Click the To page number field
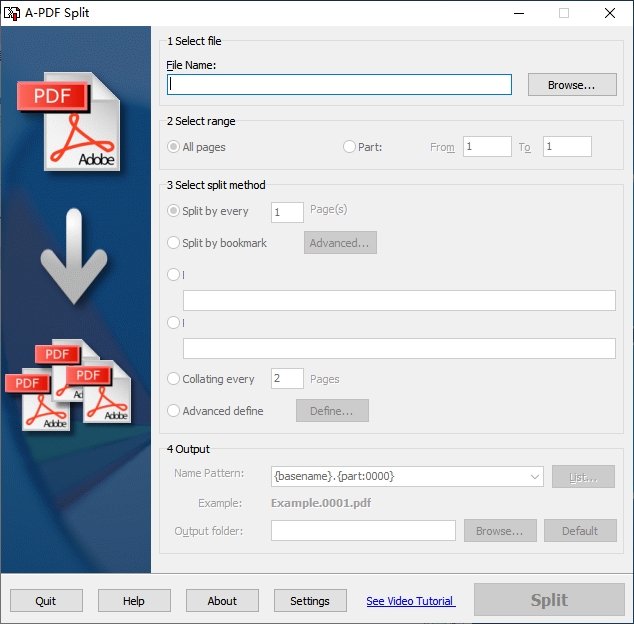The height and width of the screenshot is (624, 634). 567,146
